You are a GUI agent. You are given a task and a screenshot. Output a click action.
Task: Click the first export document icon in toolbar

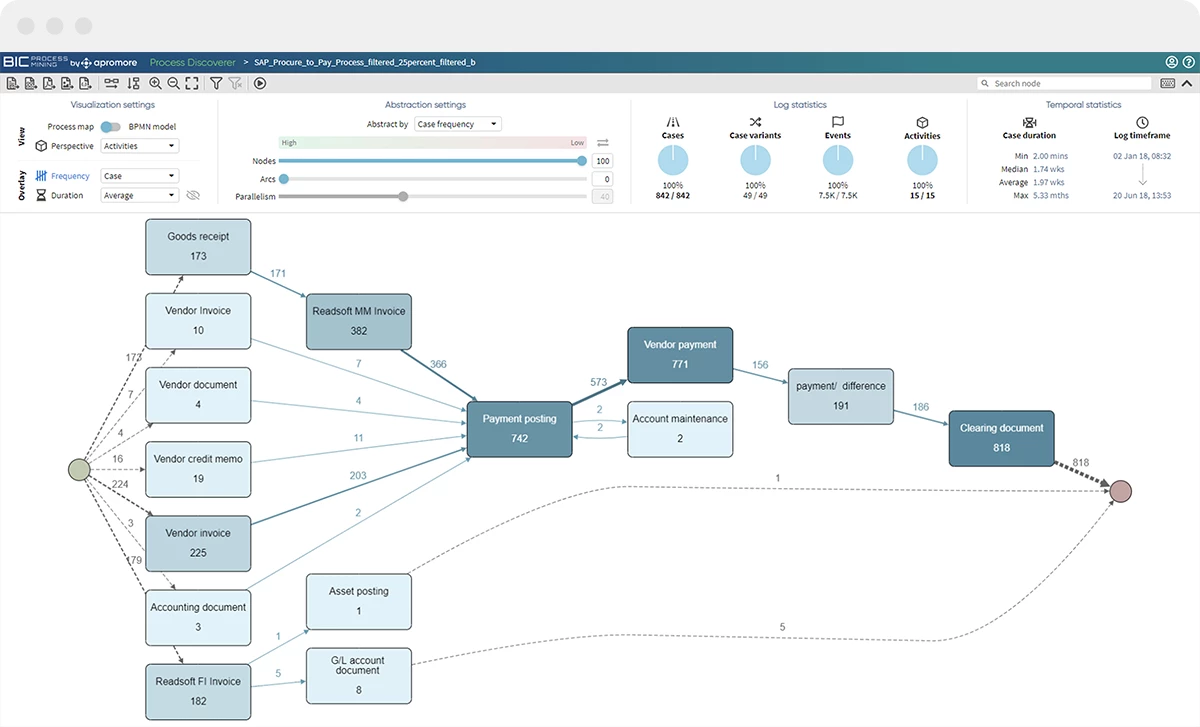coord(12,83)
